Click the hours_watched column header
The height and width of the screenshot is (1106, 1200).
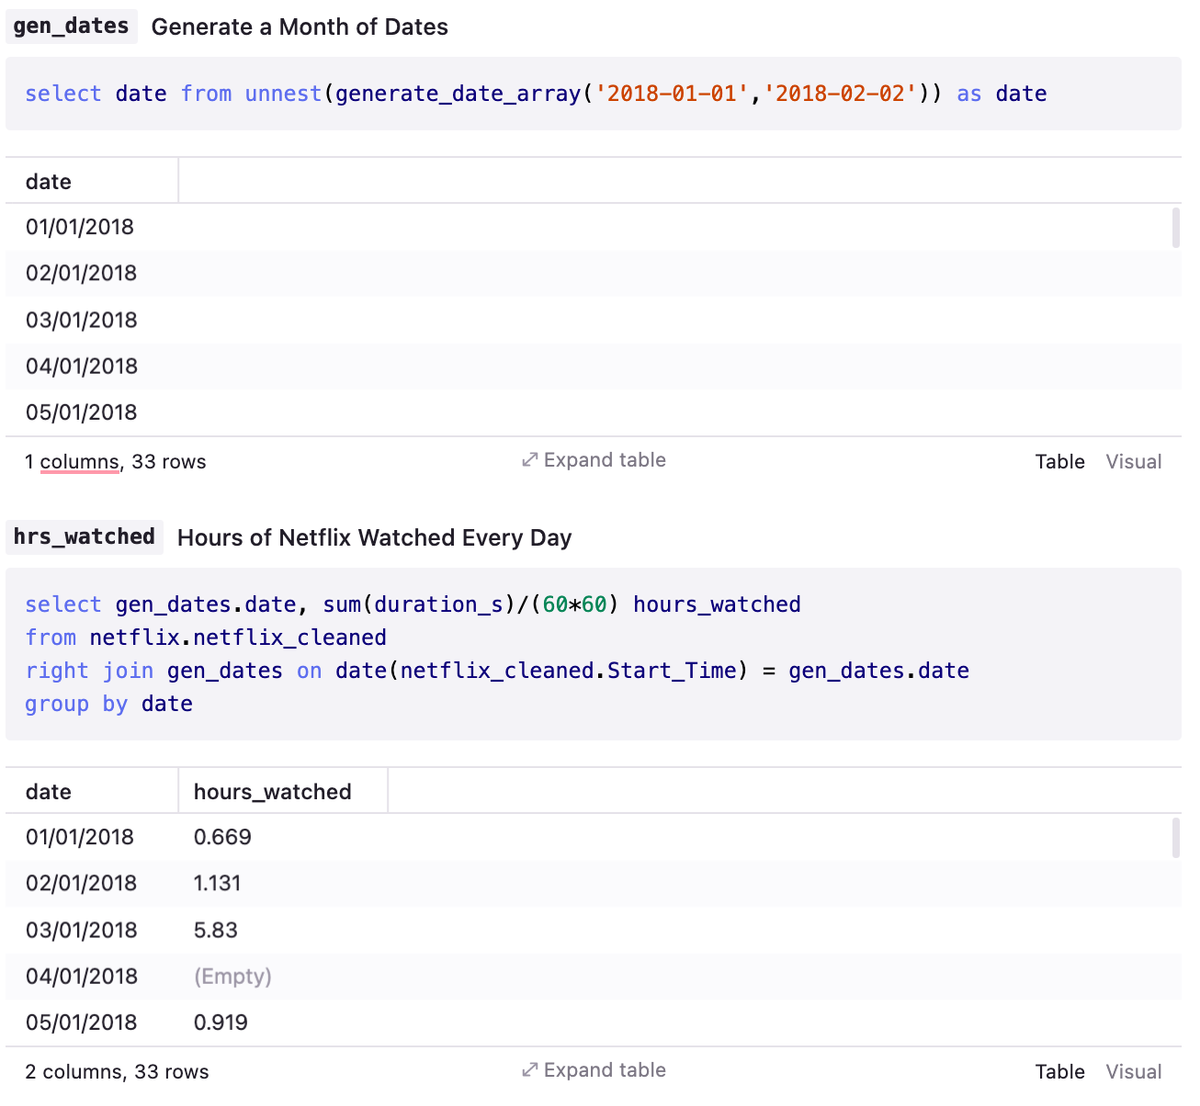[272, 792]
